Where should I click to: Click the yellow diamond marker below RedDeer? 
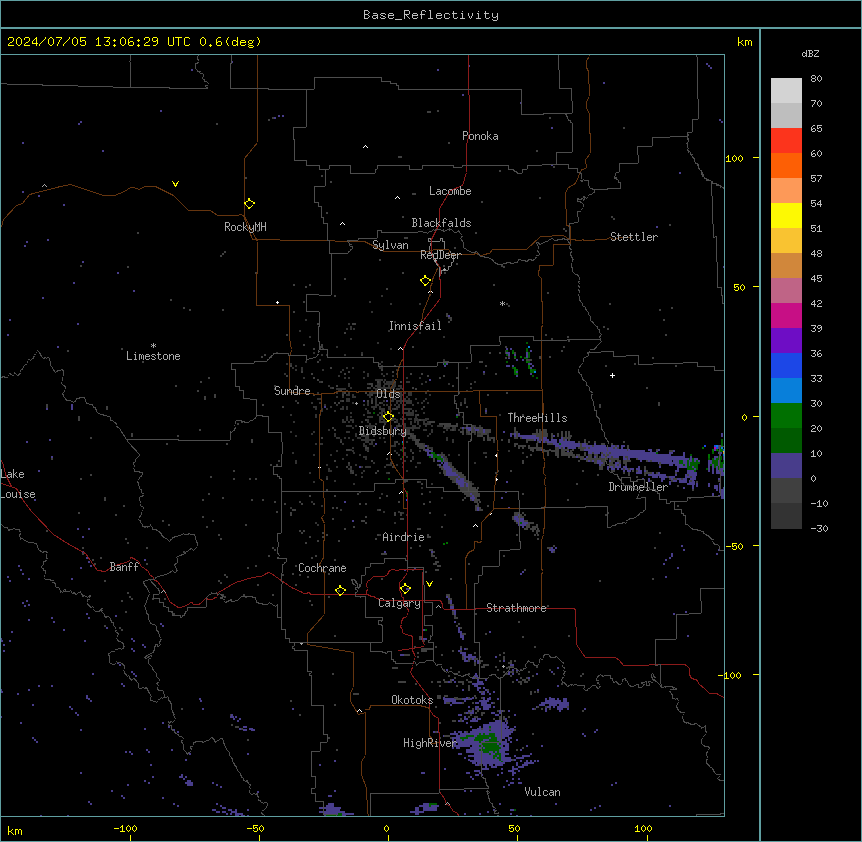tap(426, 280)
